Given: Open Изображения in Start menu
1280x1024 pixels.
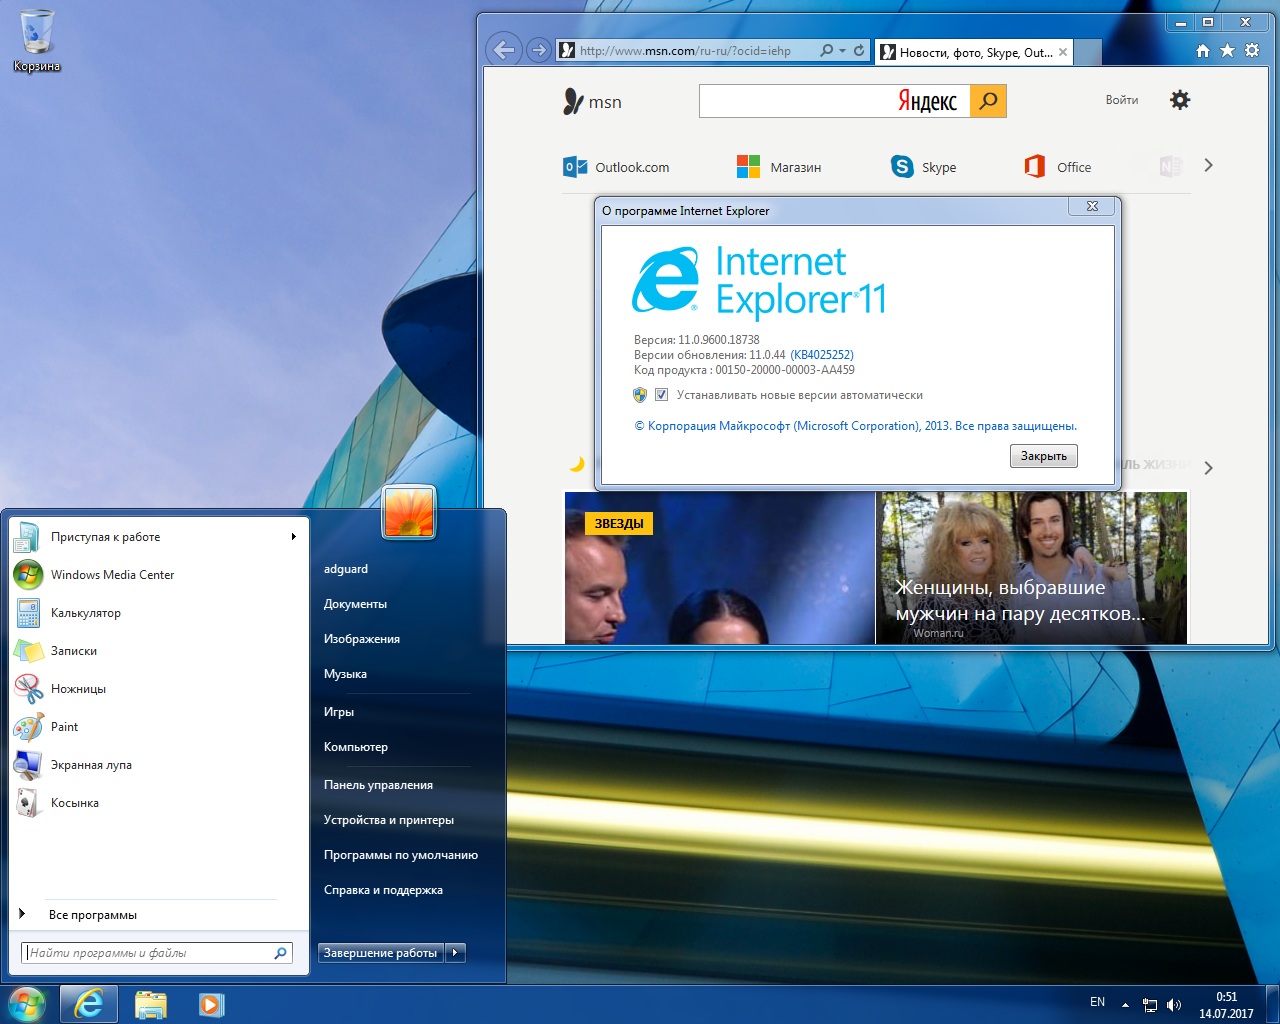Looking at the screenshot, I should 362,639.
